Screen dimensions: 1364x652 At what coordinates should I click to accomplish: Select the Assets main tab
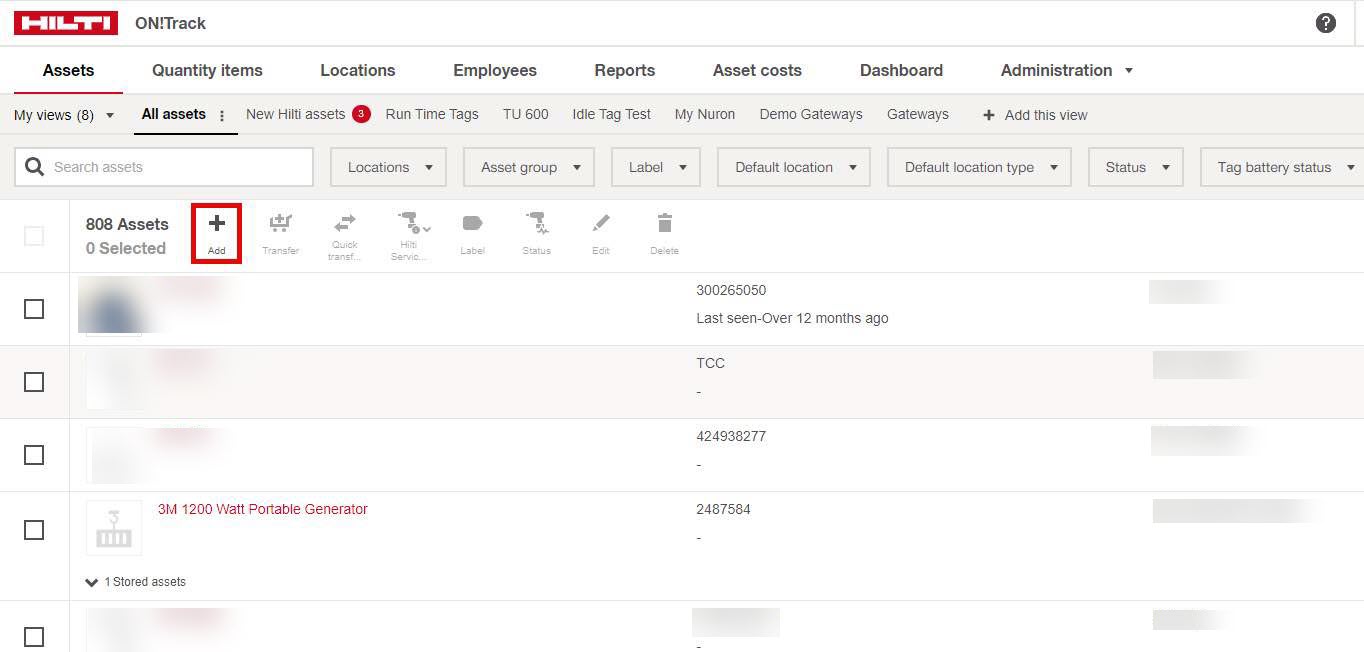click(x=68, y=70)
